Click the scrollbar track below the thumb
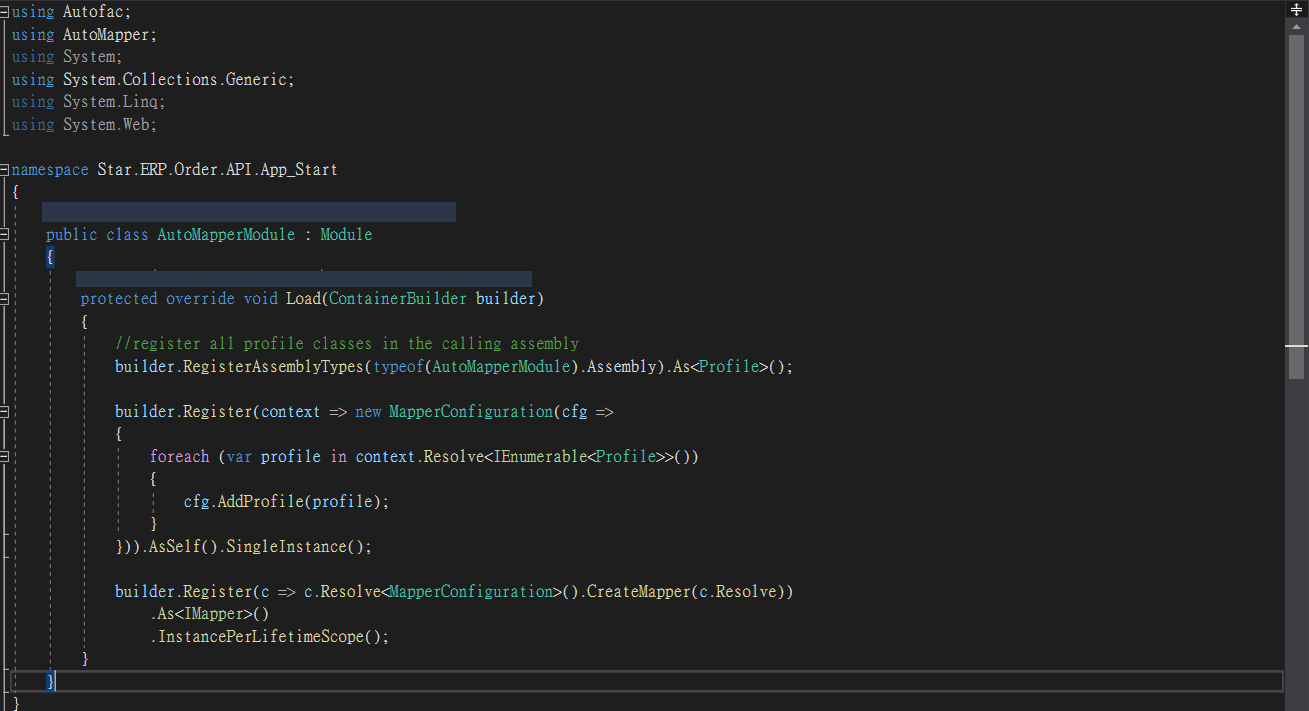The width and height of the screenshot is (1309, 711). 1297,540
